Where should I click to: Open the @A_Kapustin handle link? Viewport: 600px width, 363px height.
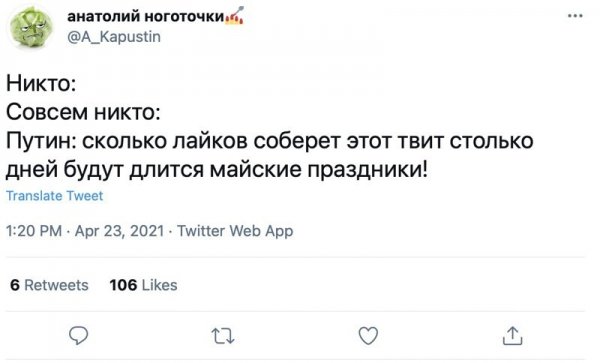click(114, 37)
